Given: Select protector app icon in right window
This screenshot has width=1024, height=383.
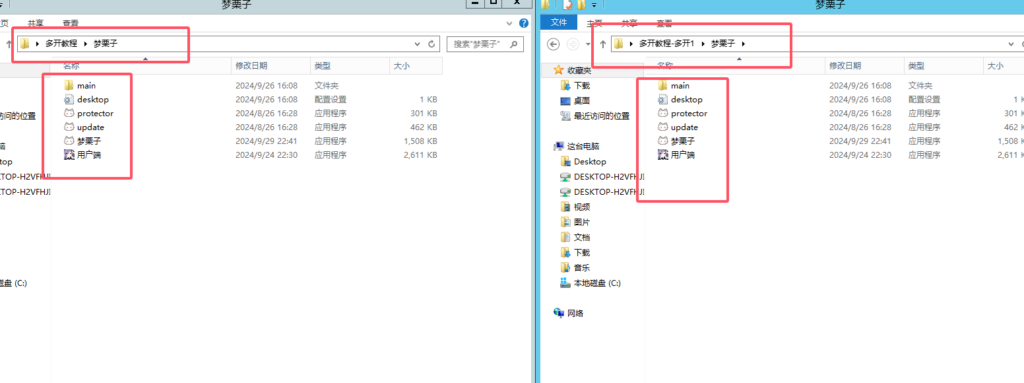Looking at the screenshot, I should [x=663, y=113].
